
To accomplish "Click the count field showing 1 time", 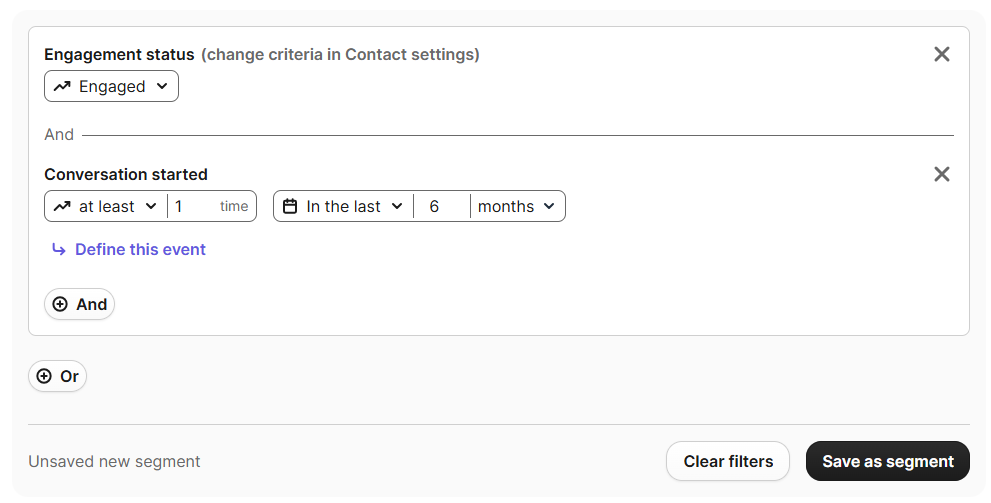I will (212, 207).
